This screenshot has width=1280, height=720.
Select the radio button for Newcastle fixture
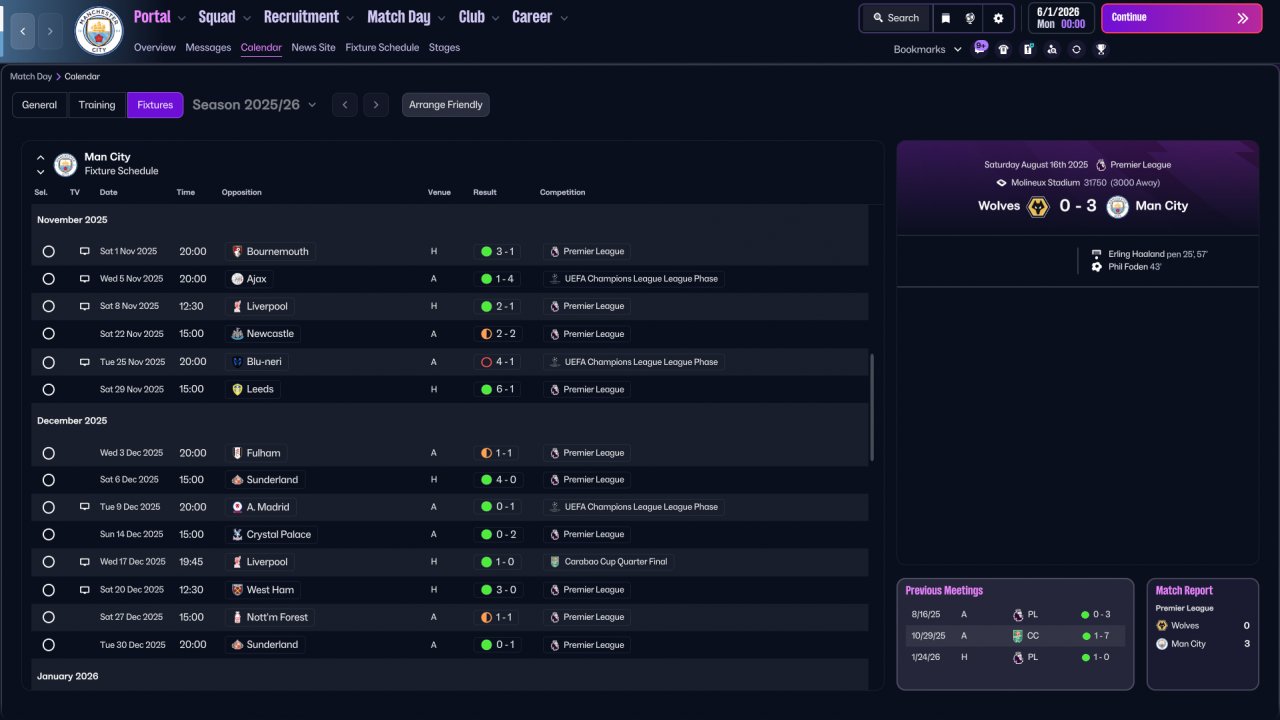click(48, 334)
